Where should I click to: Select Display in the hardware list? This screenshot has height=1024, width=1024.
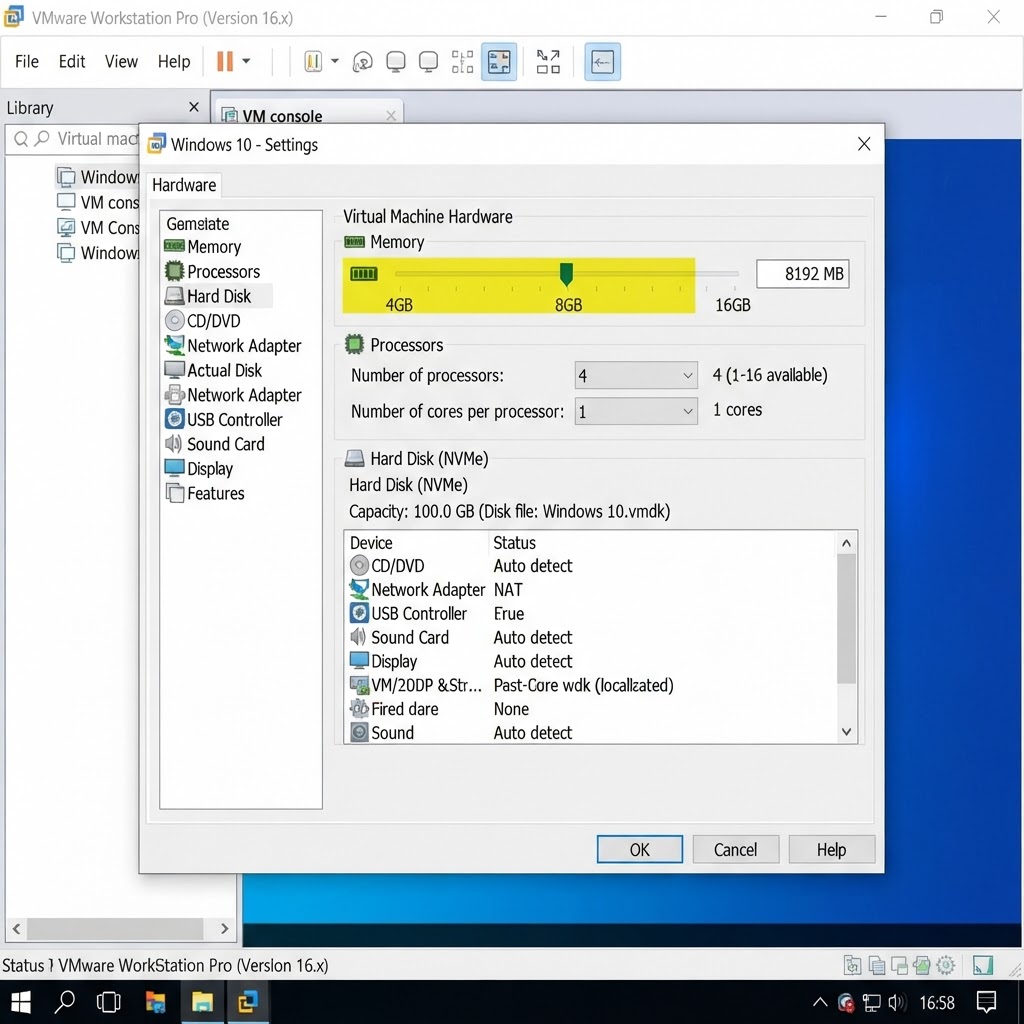(x=199, y=469)
